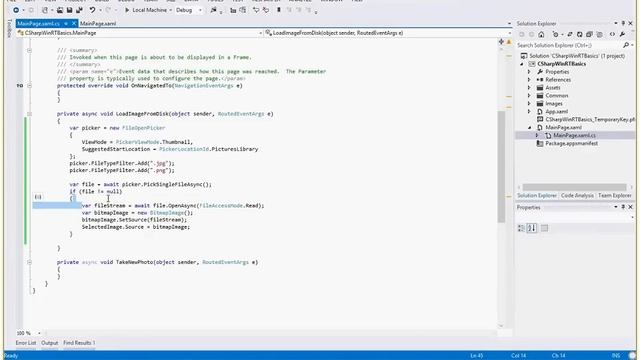Viewport: 640px width, 360px height.
Task: Click the INS indicator in status bar
Action: click(616, 356)
